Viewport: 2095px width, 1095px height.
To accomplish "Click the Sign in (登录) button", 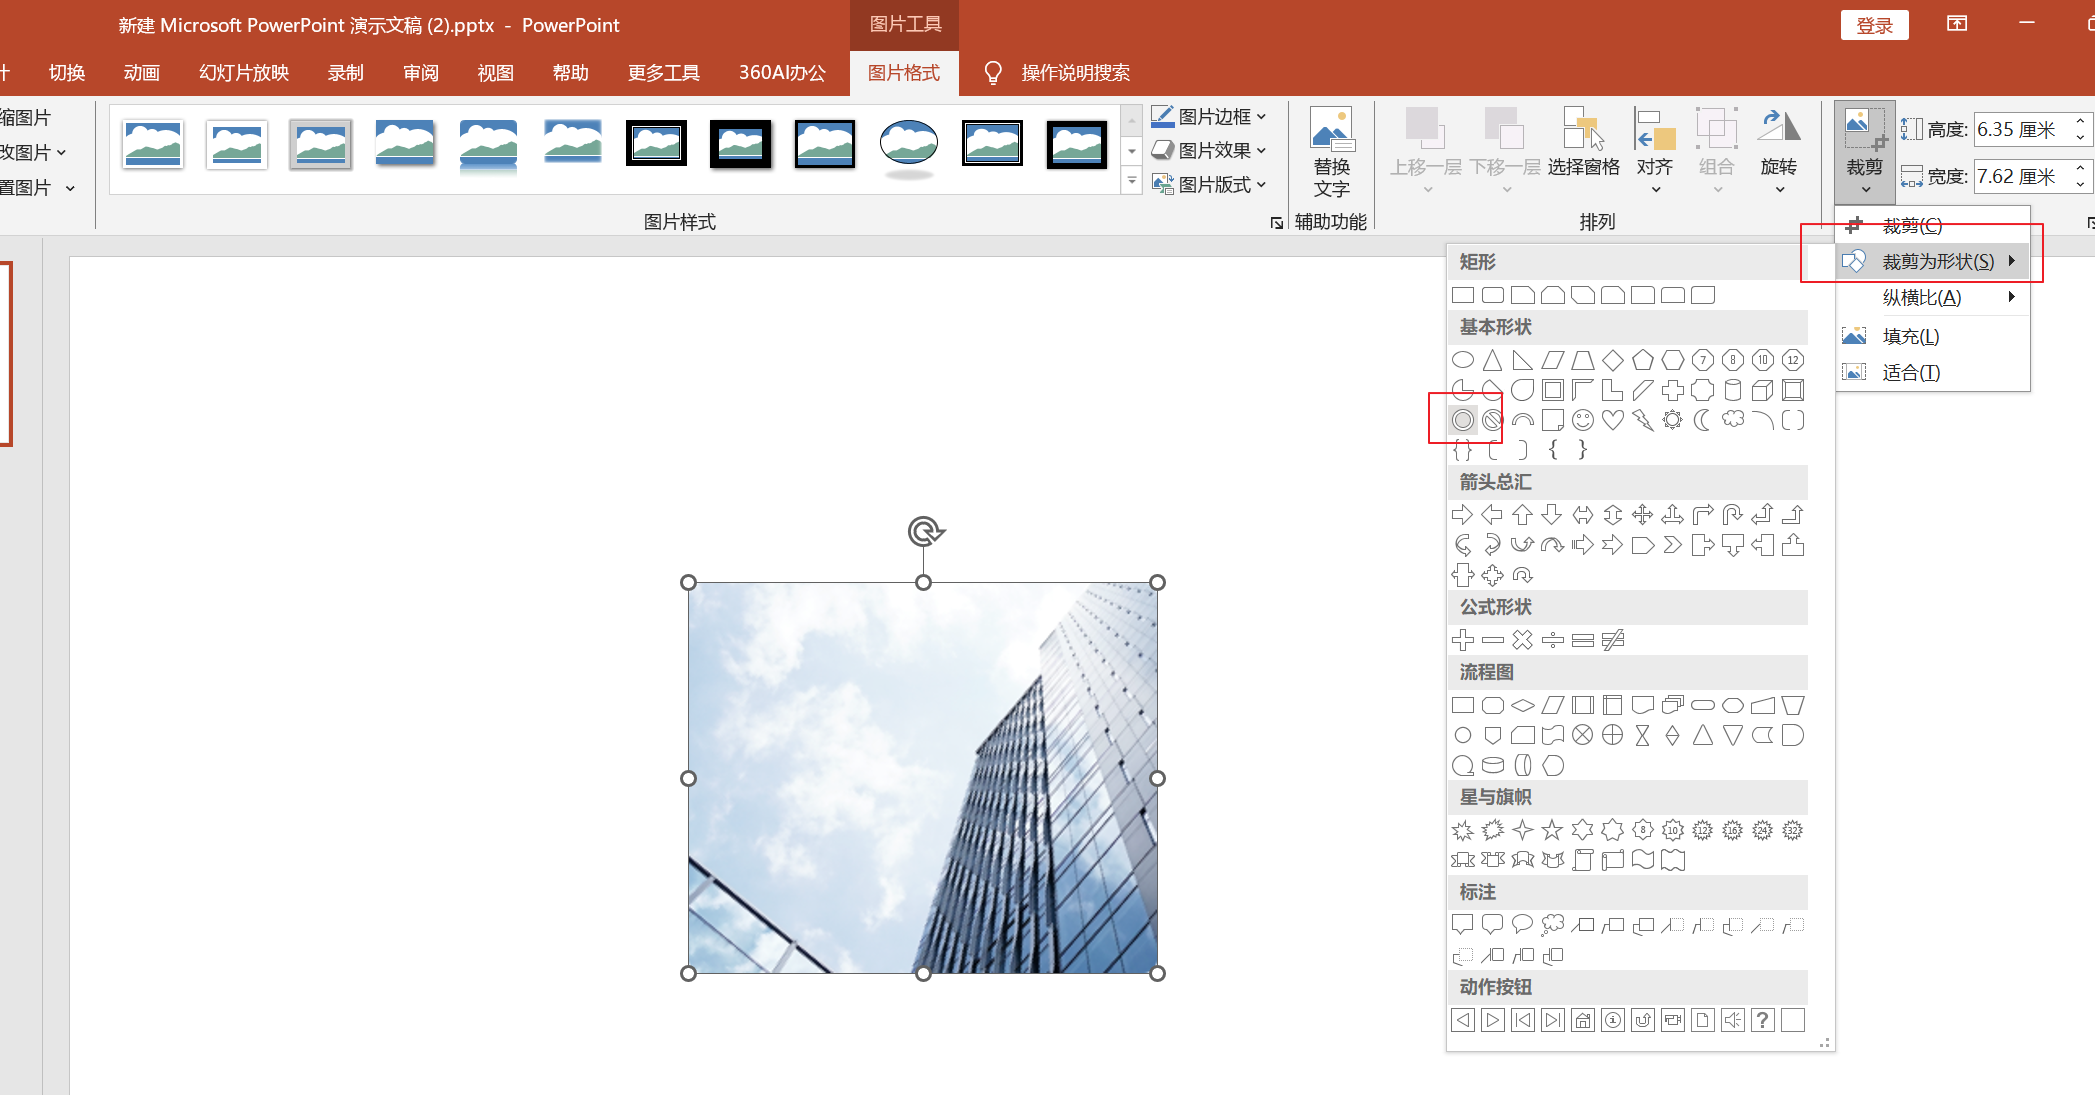I will pyautogui.click(x=1874, y=25).
